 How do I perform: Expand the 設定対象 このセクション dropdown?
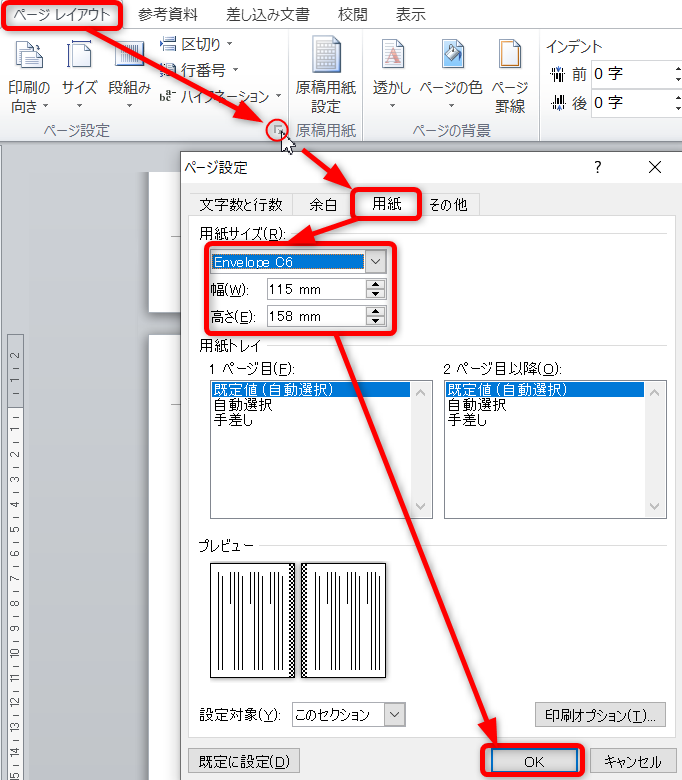click(394, 714)
